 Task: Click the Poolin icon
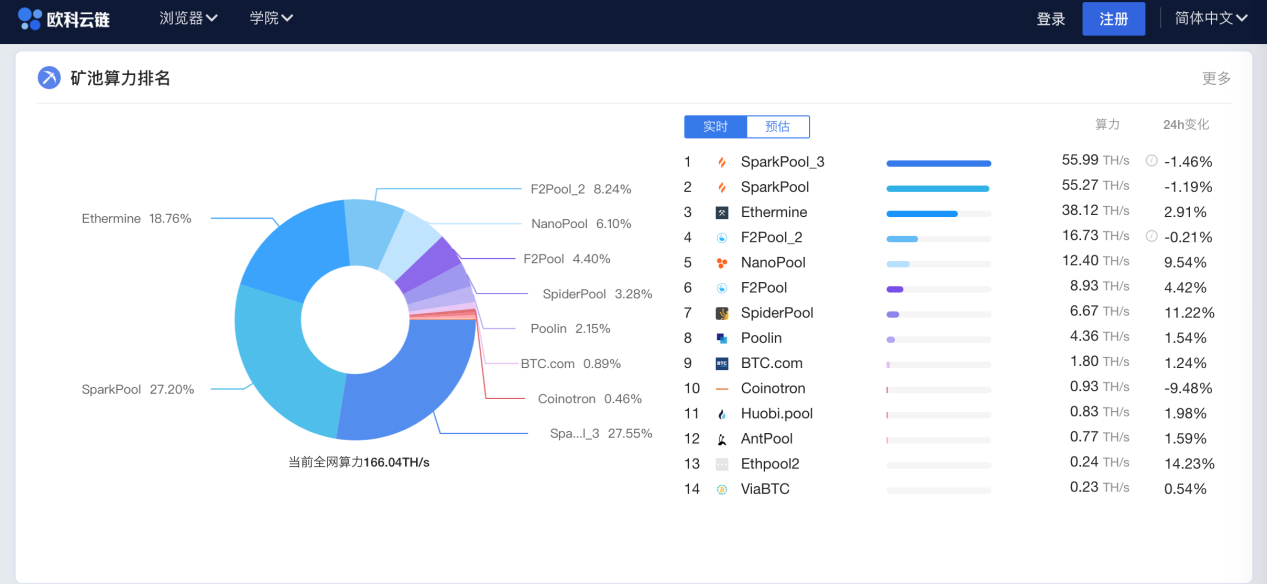coord(722,338)
